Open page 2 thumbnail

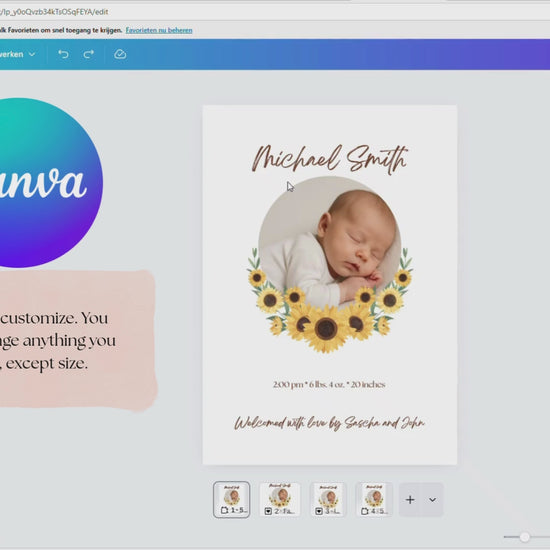pyautogui.click(x=280, y=499)
